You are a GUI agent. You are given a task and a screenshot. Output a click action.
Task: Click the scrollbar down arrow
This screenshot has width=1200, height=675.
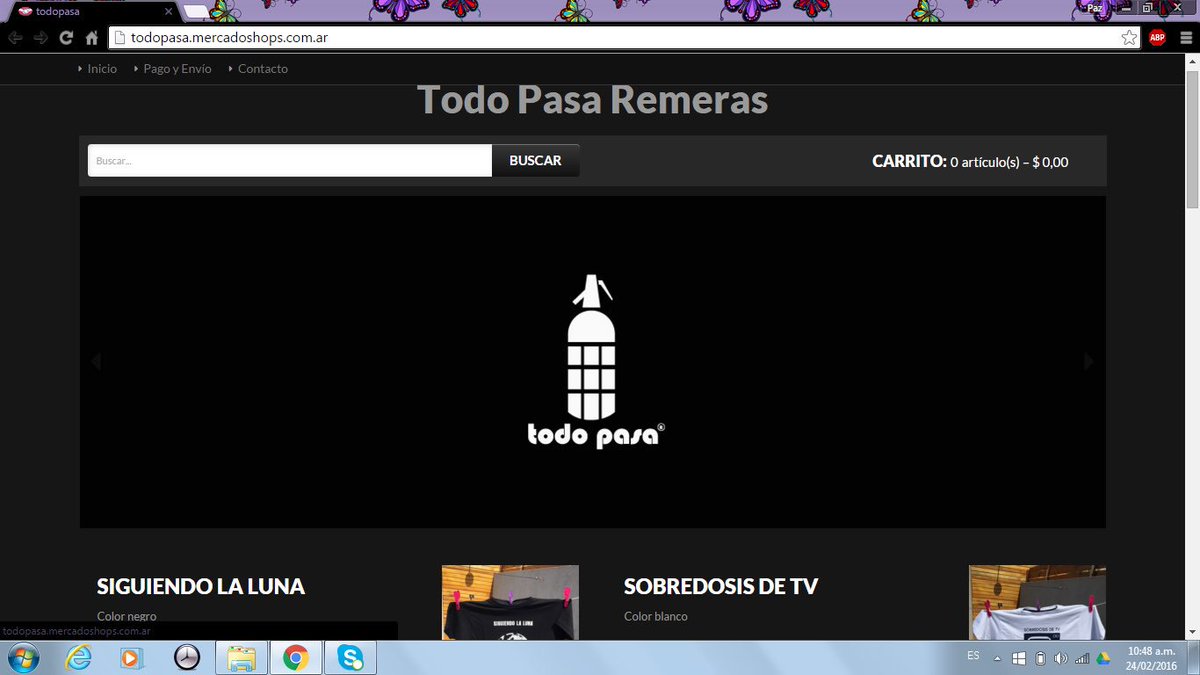click(x=1192, y=633)
